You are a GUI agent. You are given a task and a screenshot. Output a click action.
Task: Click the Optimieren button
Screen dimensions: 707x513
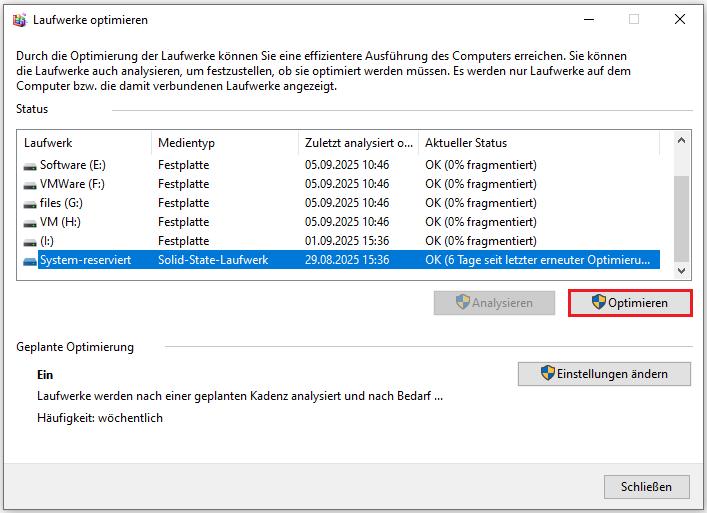[630, 303]
